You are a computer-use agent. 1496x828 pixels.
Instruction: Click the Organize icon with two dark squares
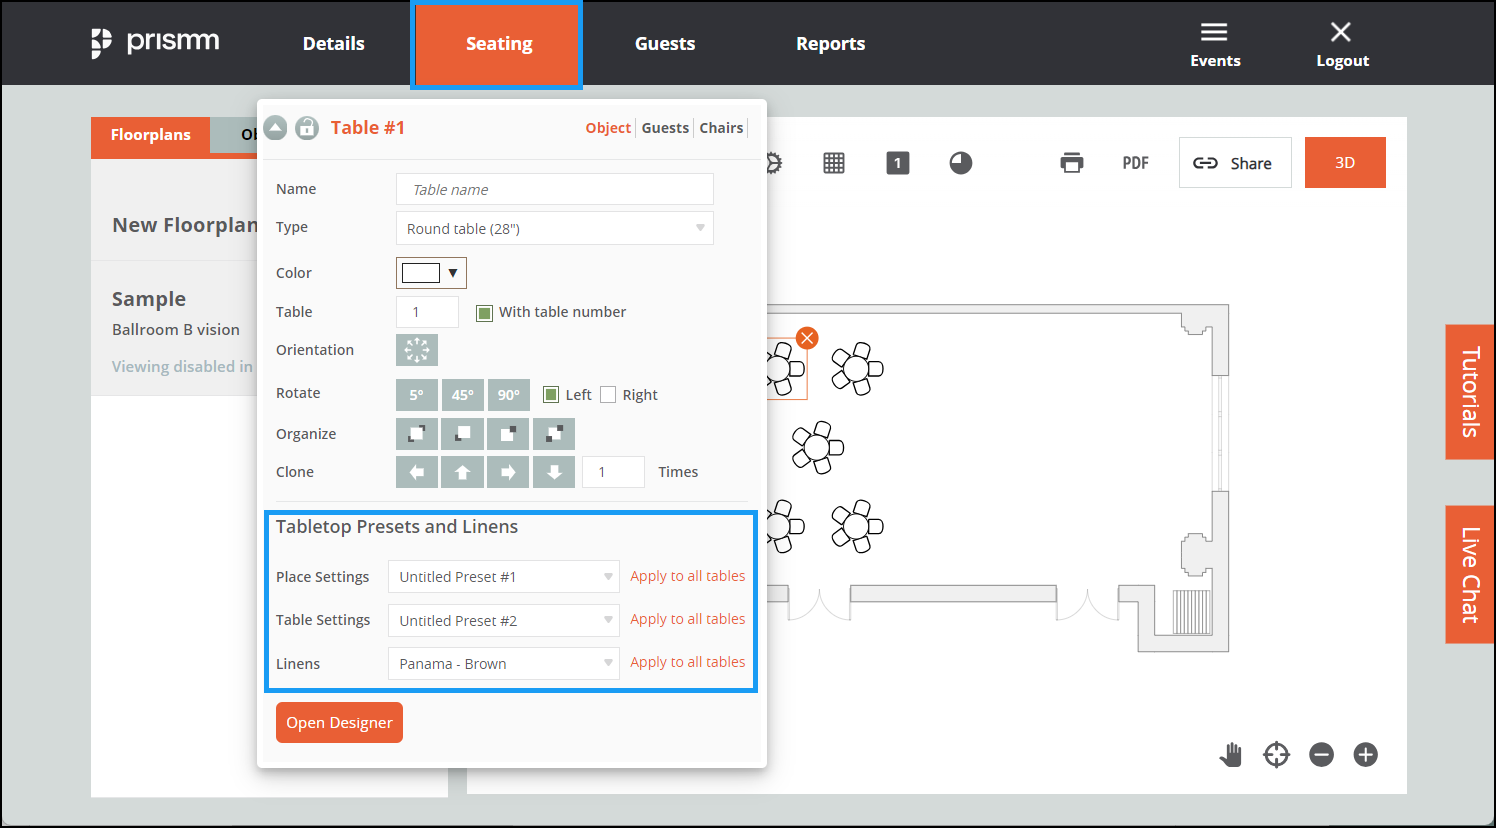554,434
